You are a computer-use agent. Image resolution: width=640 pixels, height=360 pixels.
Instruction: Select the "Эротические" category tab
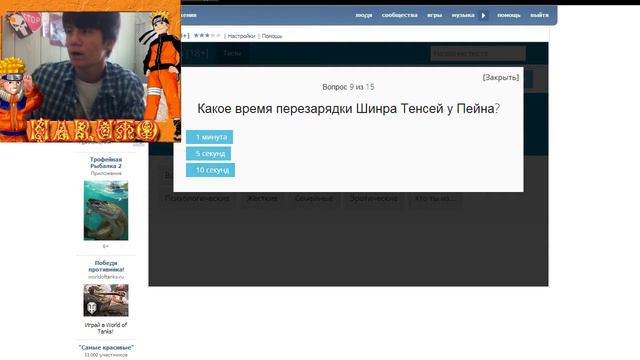coord(373,199)
